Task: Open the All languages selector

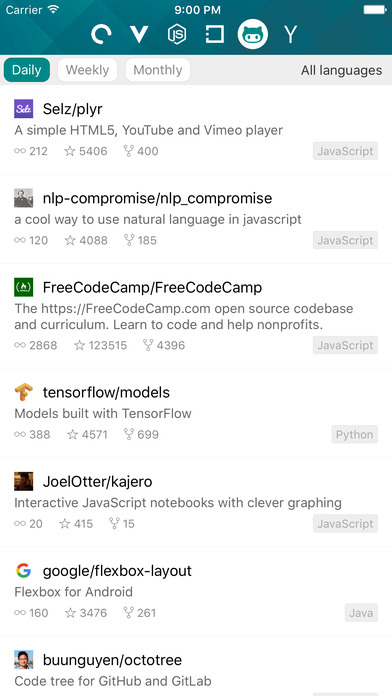Action: click(x=341, y=70)
